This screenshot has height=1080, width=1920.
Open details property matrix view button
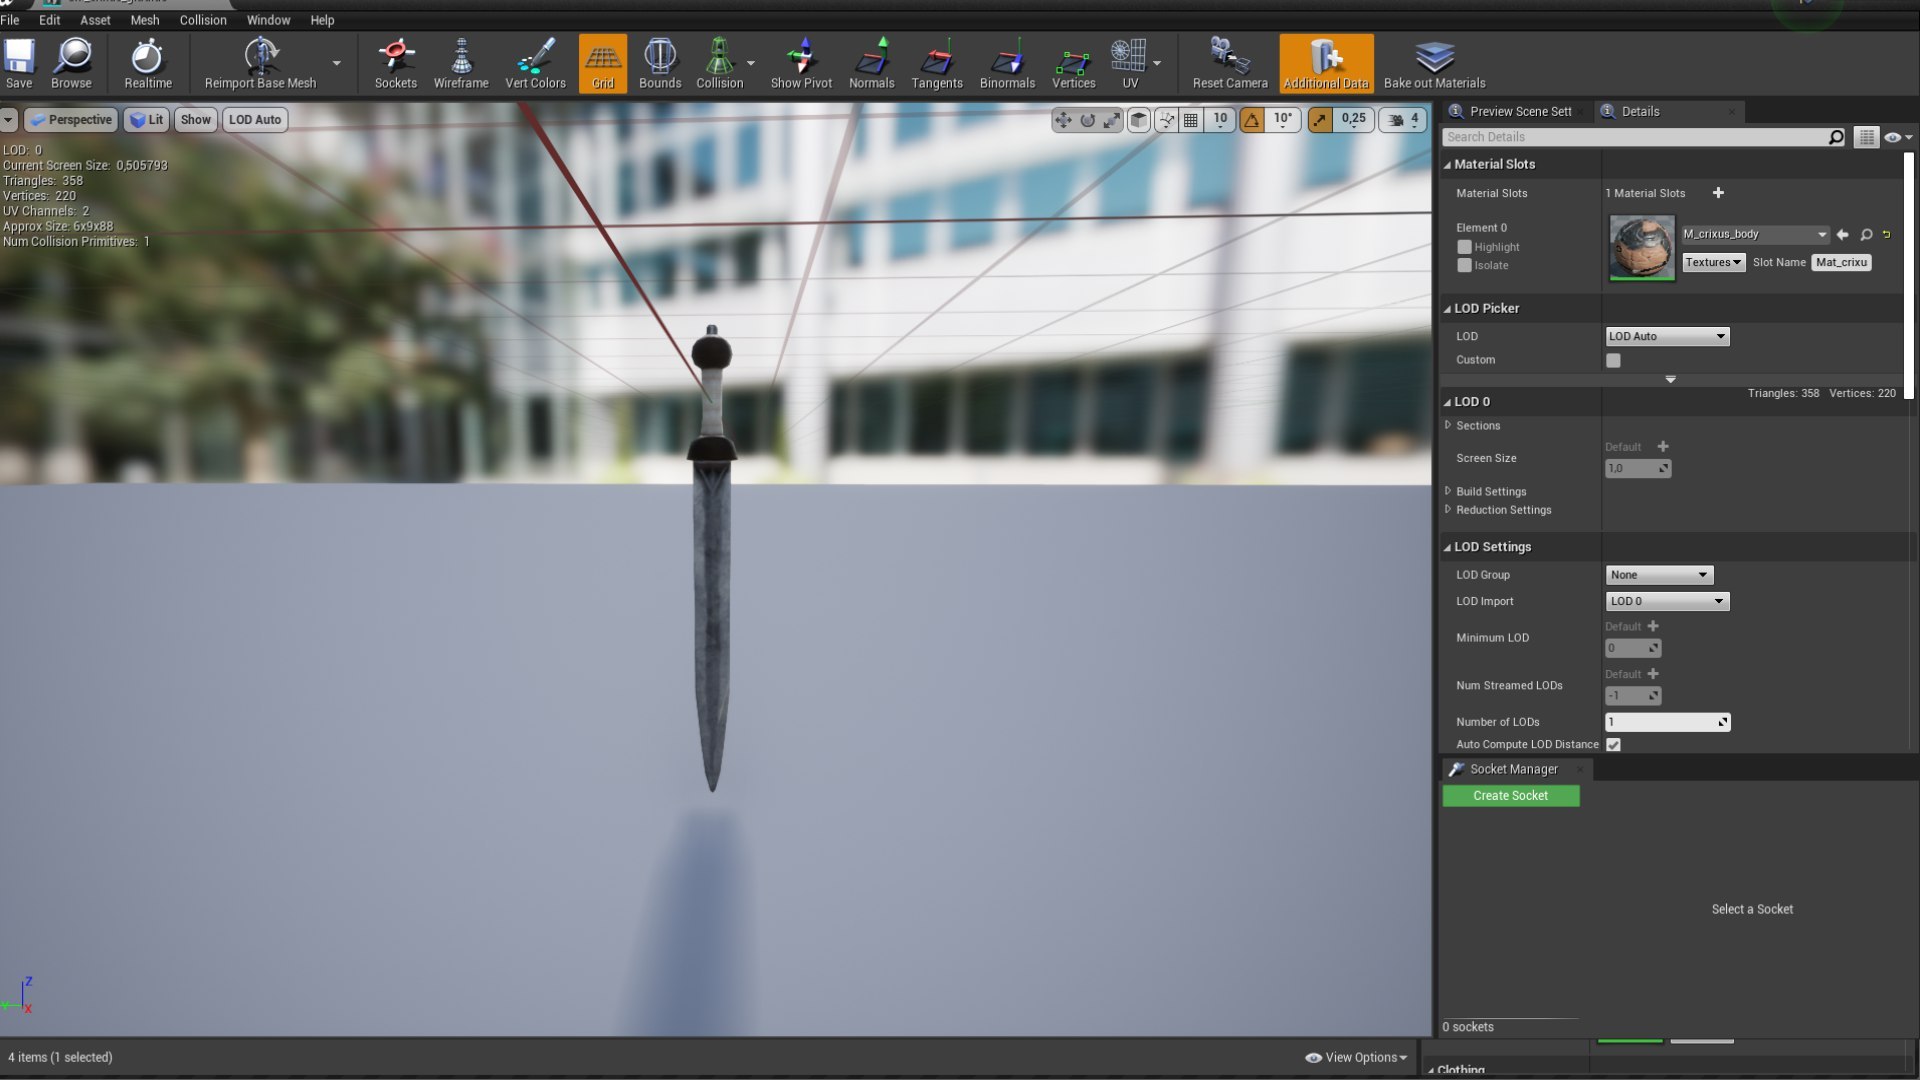pyautogui.click(x=1866, y=137)
